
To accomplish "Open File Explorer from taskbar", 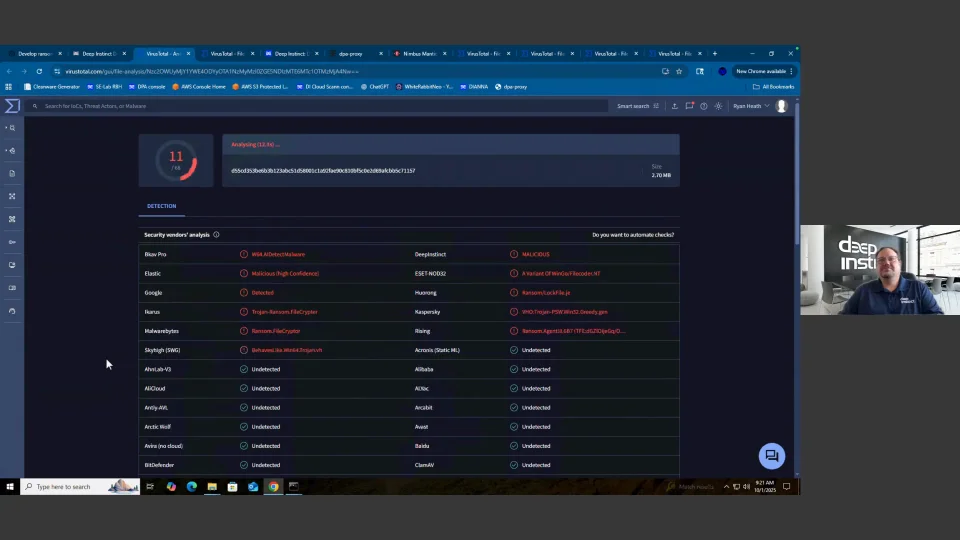I will [x=212, y=487].
